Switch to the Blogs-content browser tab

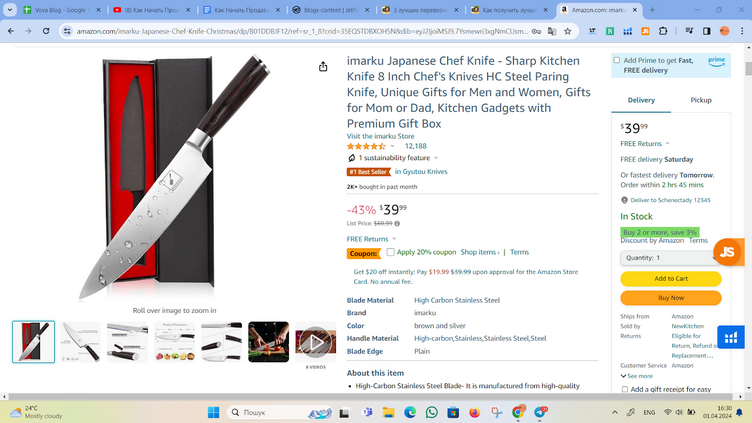(x=330, y=10)
